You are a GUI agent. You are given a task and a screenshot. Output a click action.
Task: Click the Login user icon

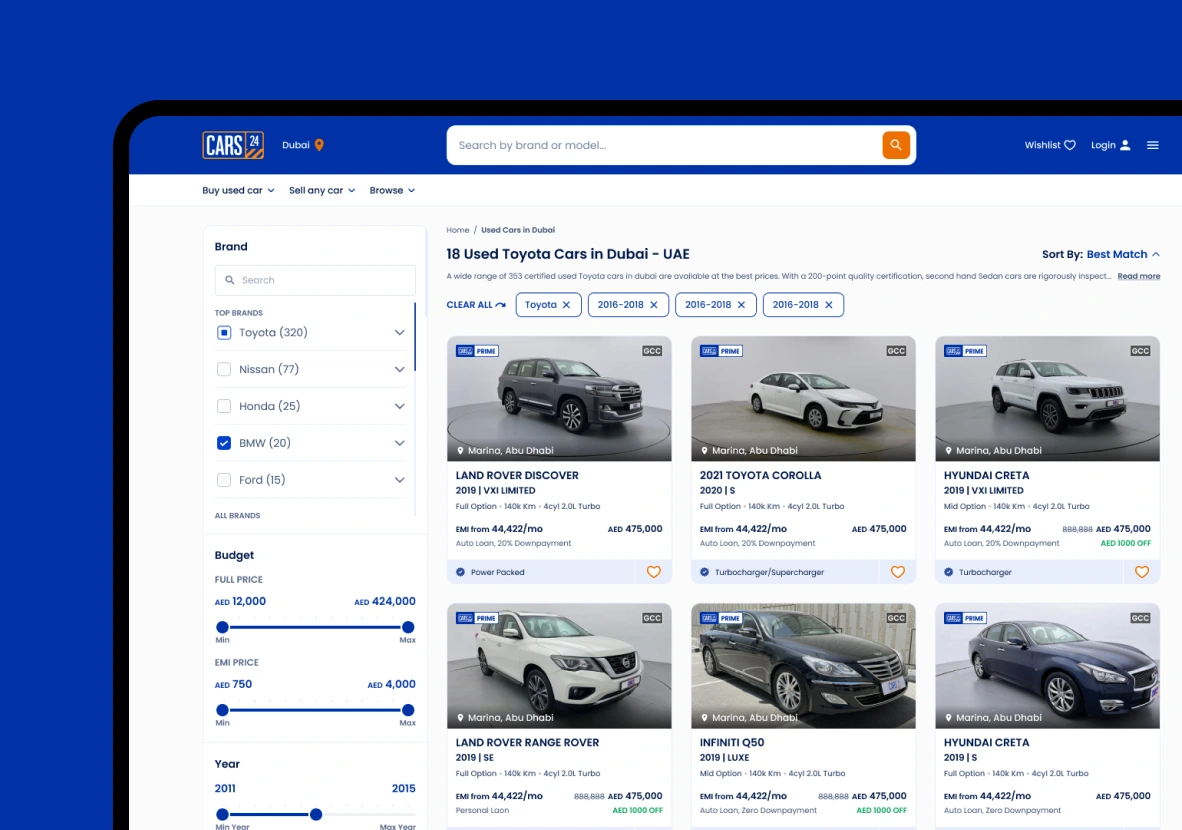coord(1125,145)
